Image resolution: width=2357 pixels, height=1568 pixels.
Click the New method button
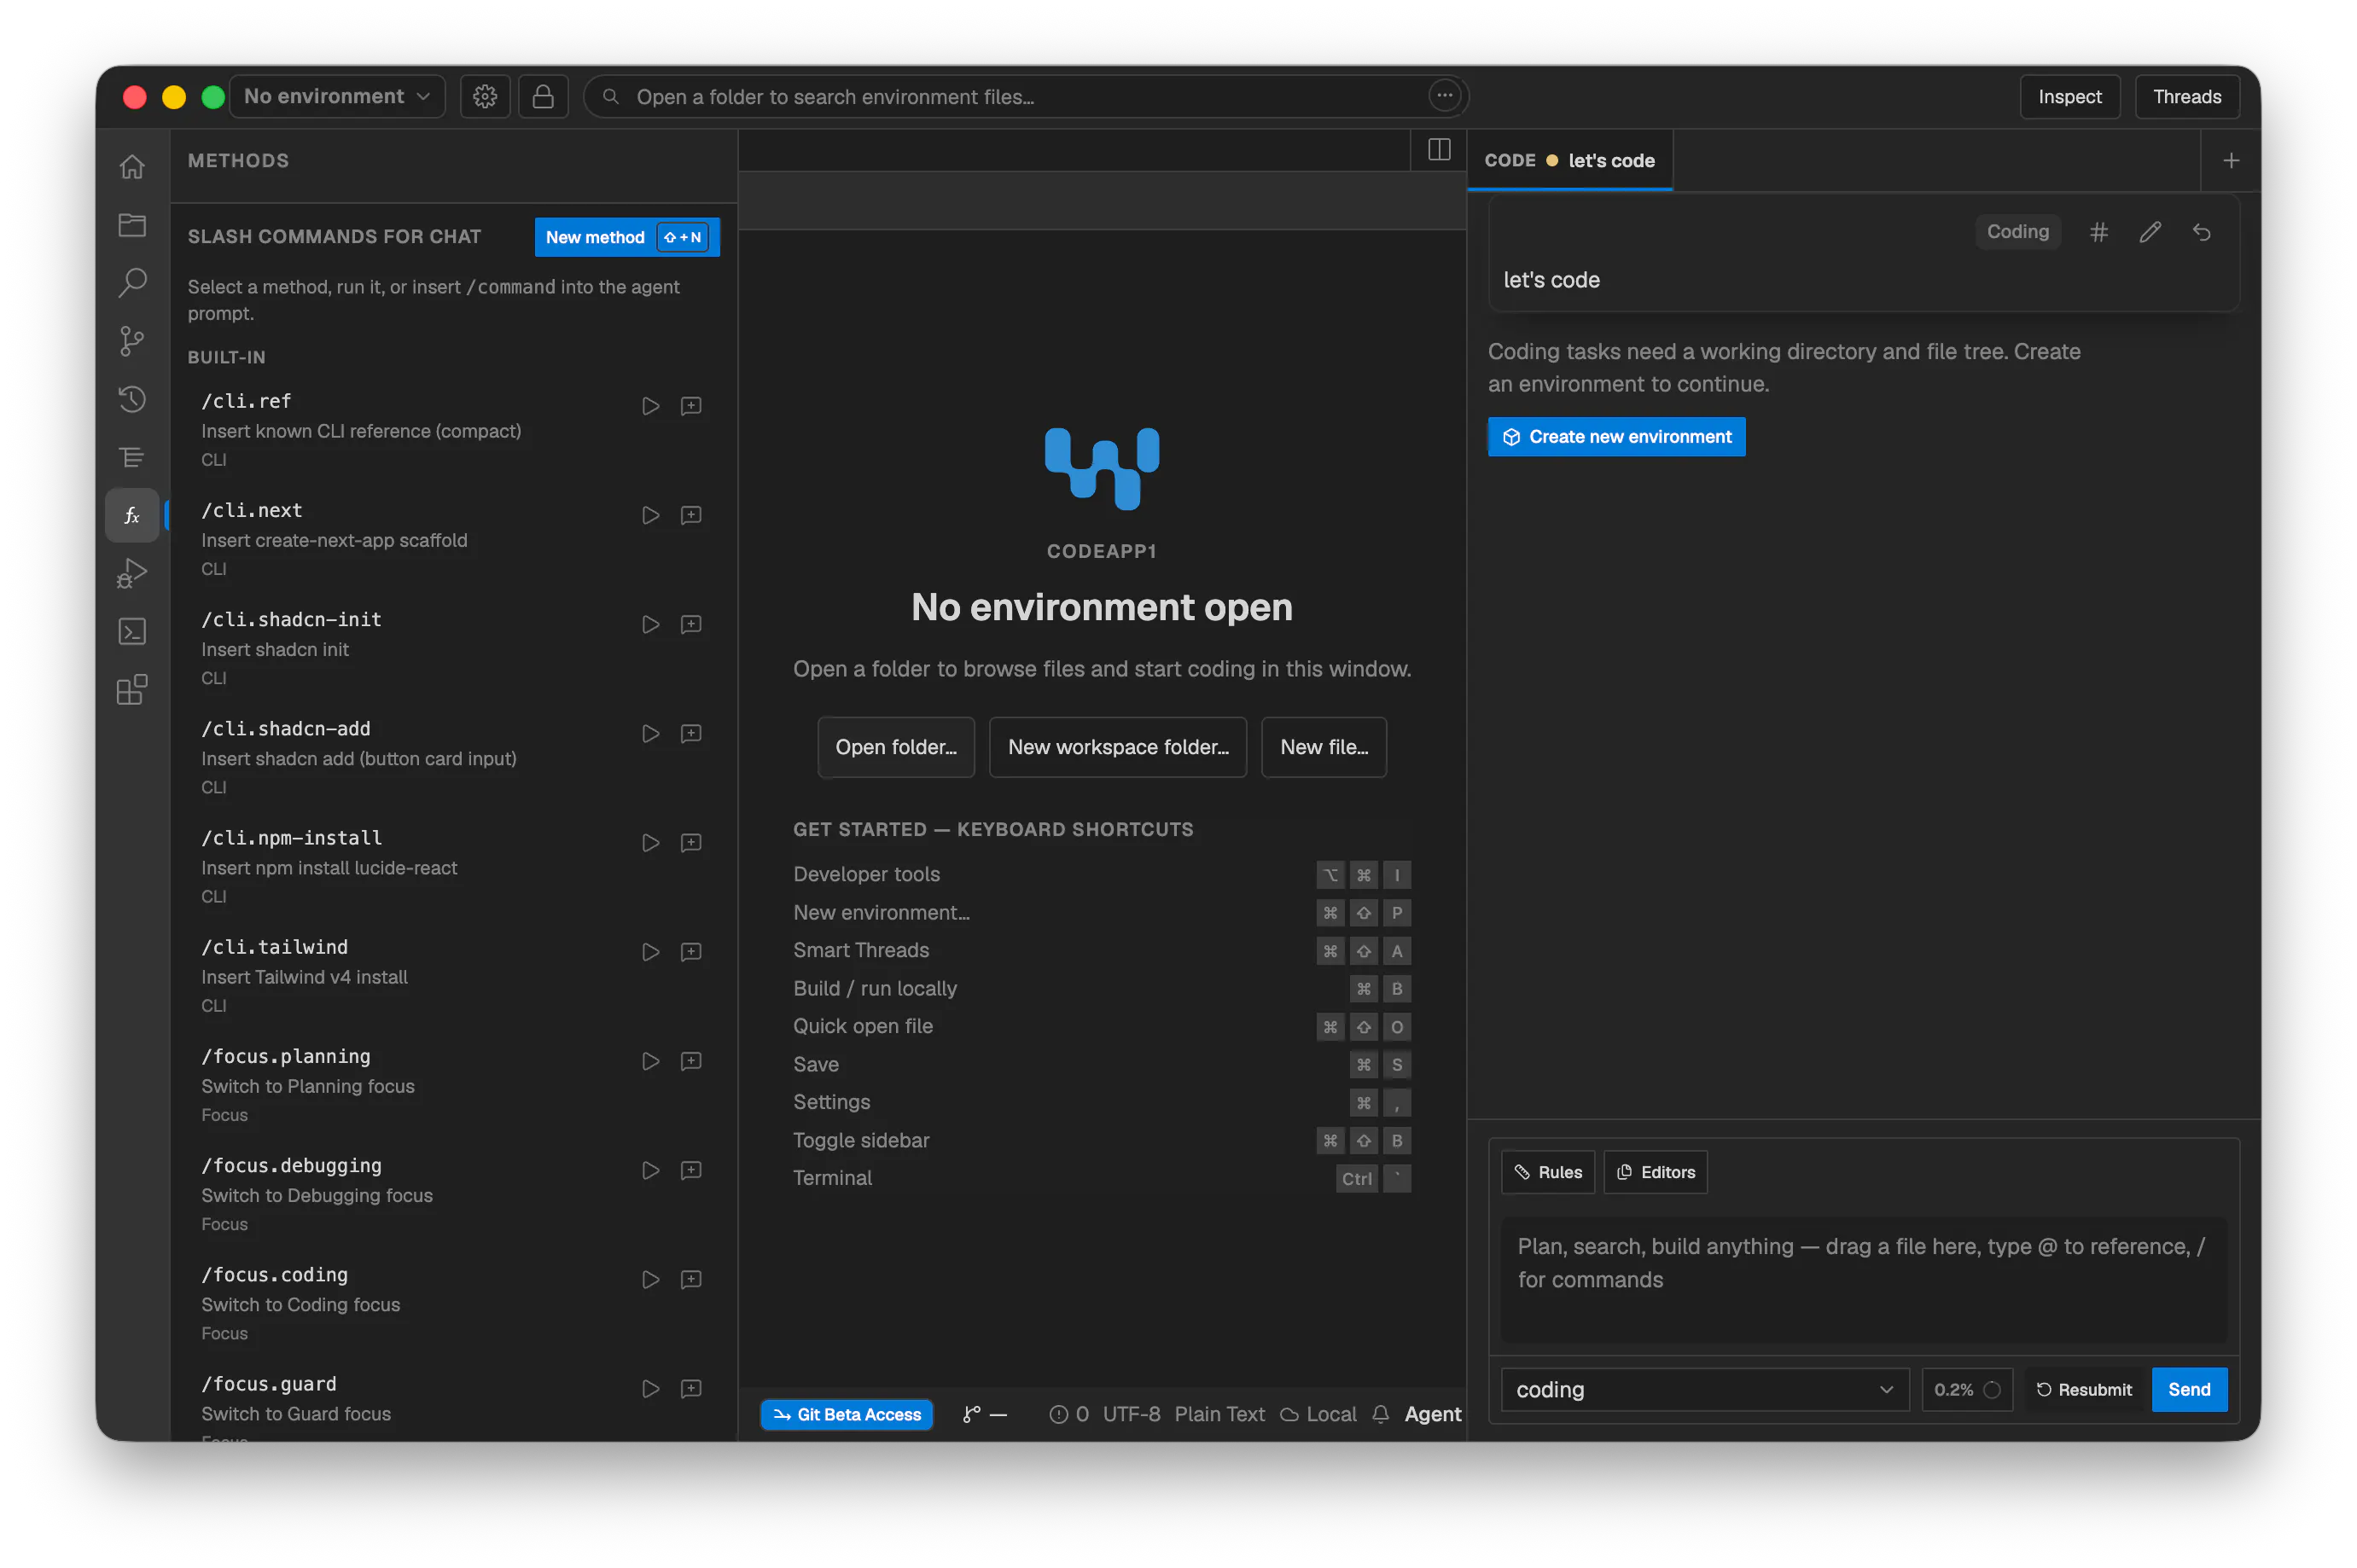[x=626, y=237]
